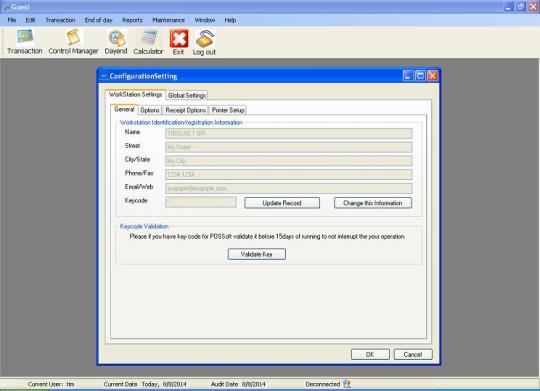Open the Transaction menu
Screen dimensions: 540x391
pyautogui.click(x=60, y=20)
